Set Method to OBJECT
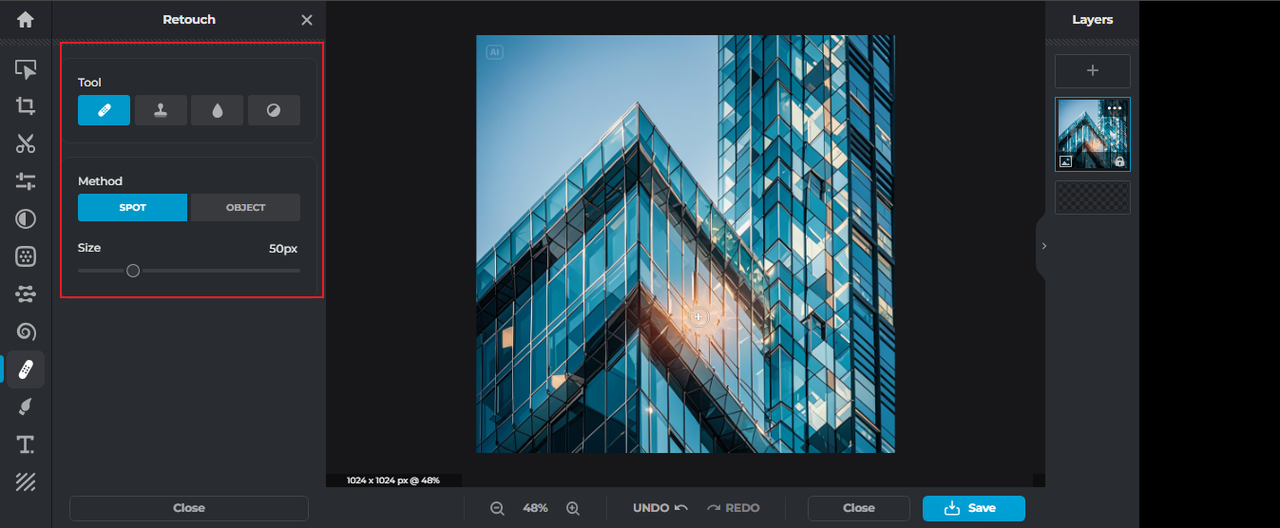The image size is (1280, 528). 245,207
